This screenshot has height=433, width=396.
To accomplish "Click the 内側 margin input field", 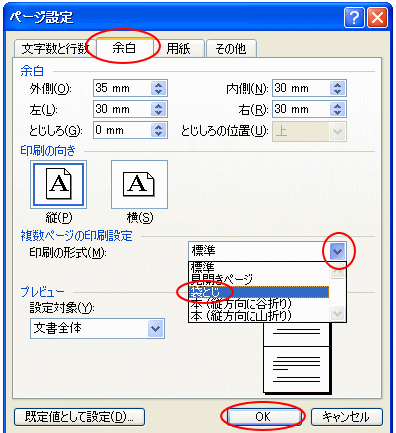I will [301, 88].
